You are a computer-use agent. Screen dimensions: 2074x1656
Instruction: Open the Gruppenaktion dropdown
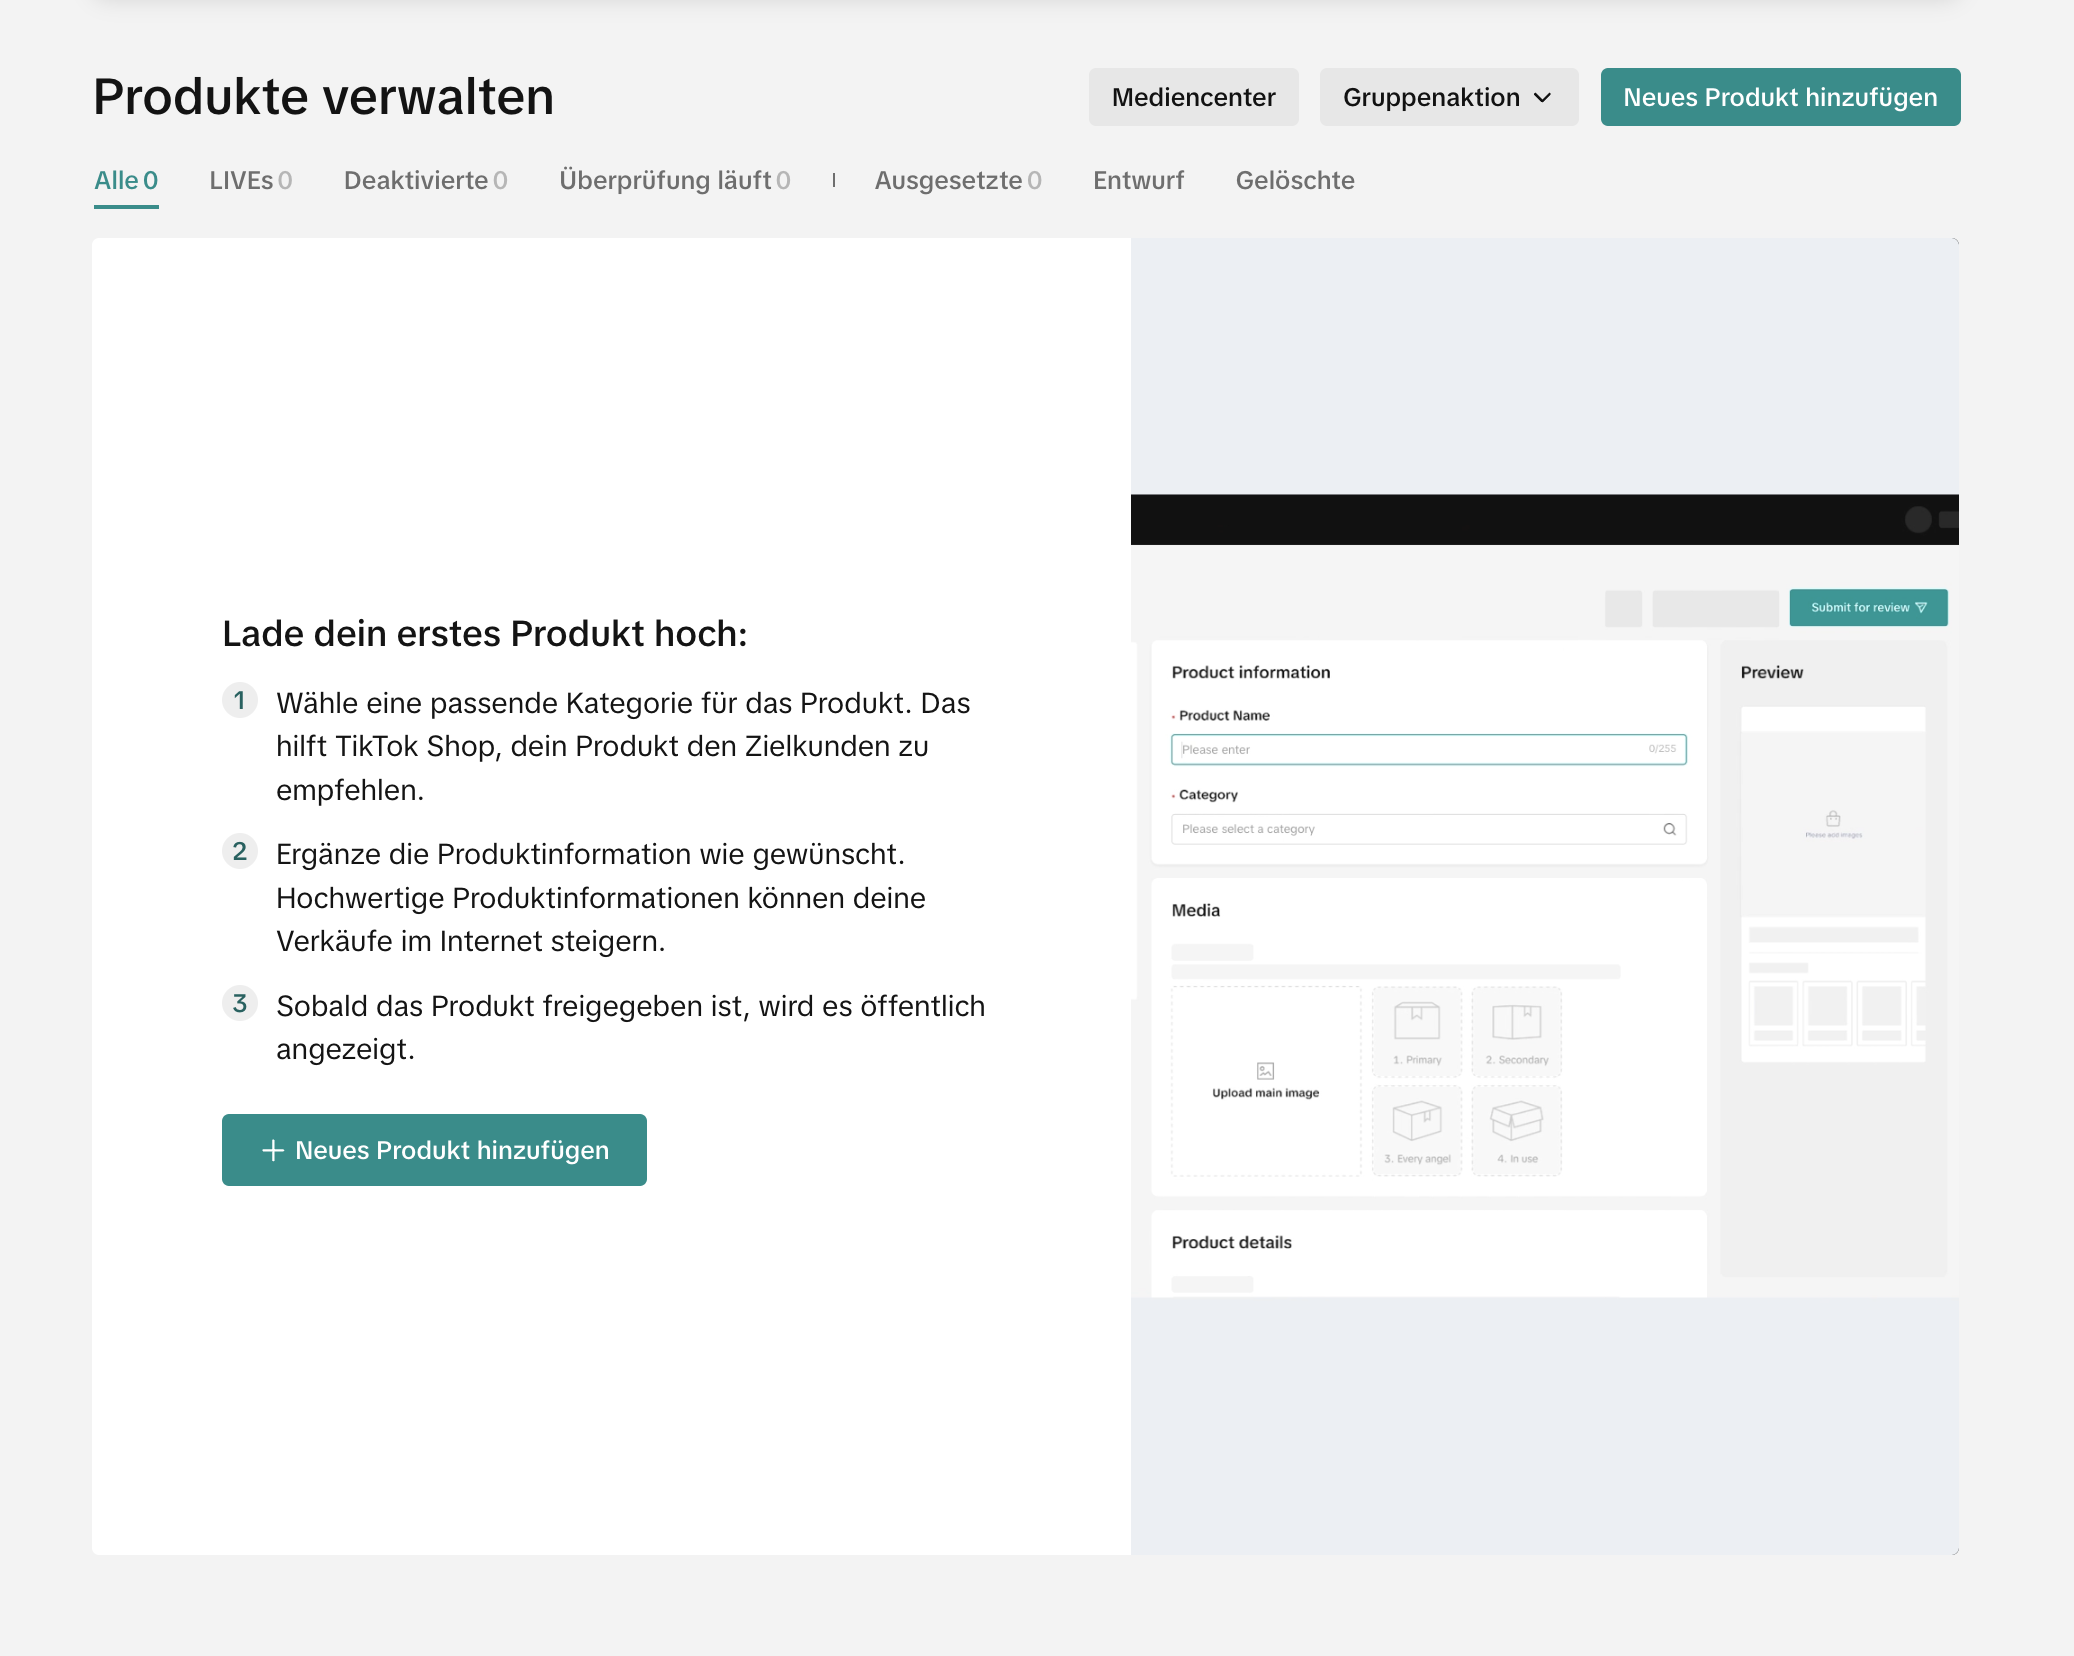coord(1448,97)
